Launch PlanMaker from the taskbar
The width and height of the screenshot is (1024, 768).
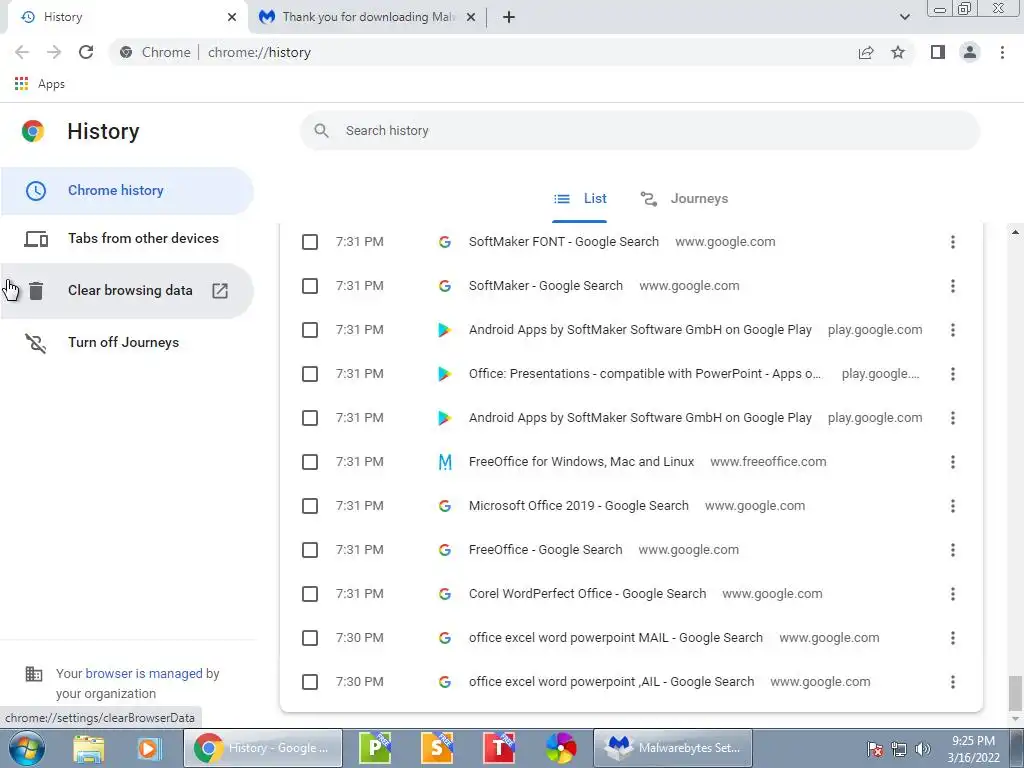[x=376, y=748]
